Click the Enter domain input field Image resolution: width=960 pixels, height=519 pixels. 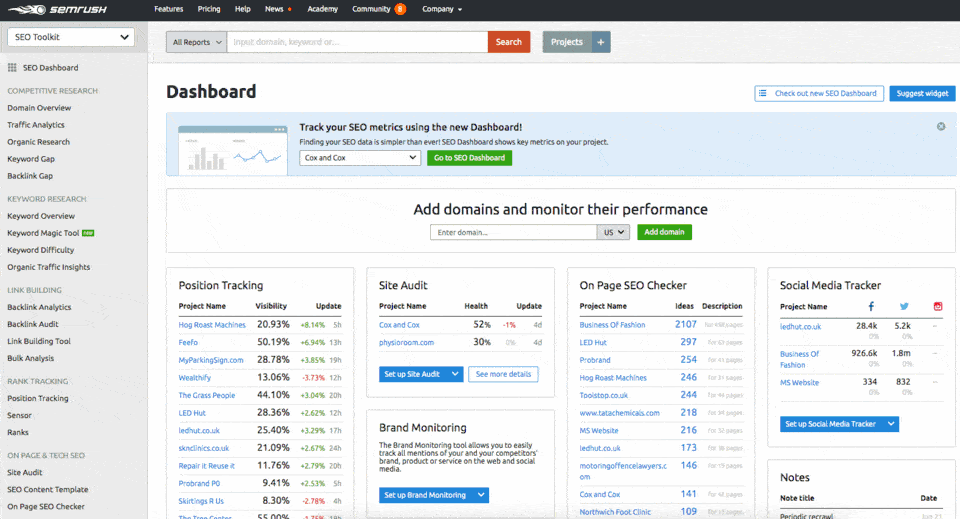pos(514,233)
